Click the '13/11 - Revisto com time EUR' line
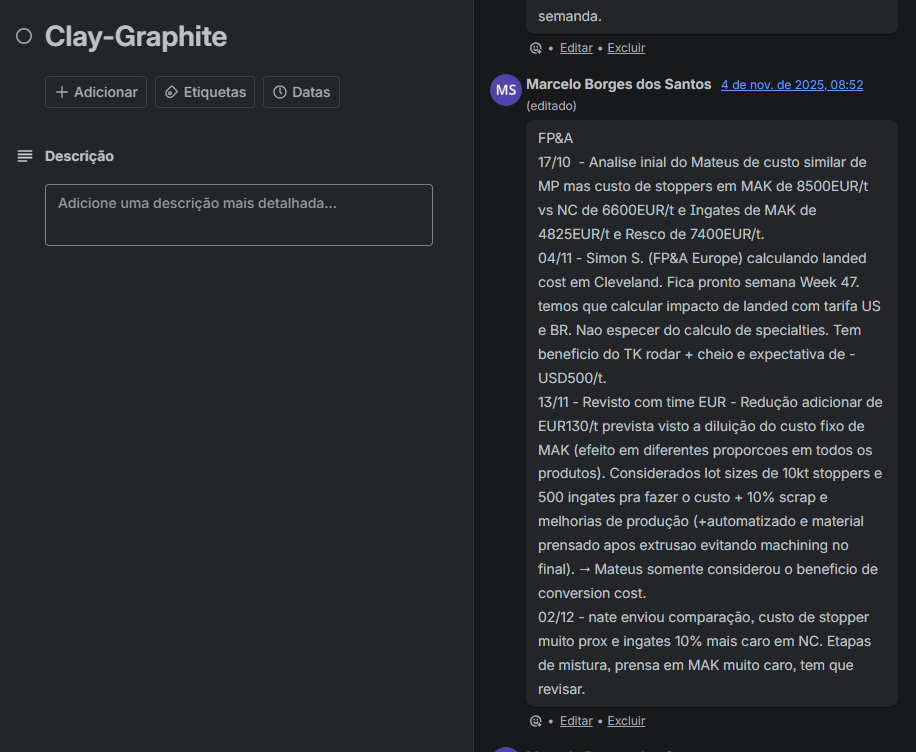916x752 pixels. coord(710,403)
